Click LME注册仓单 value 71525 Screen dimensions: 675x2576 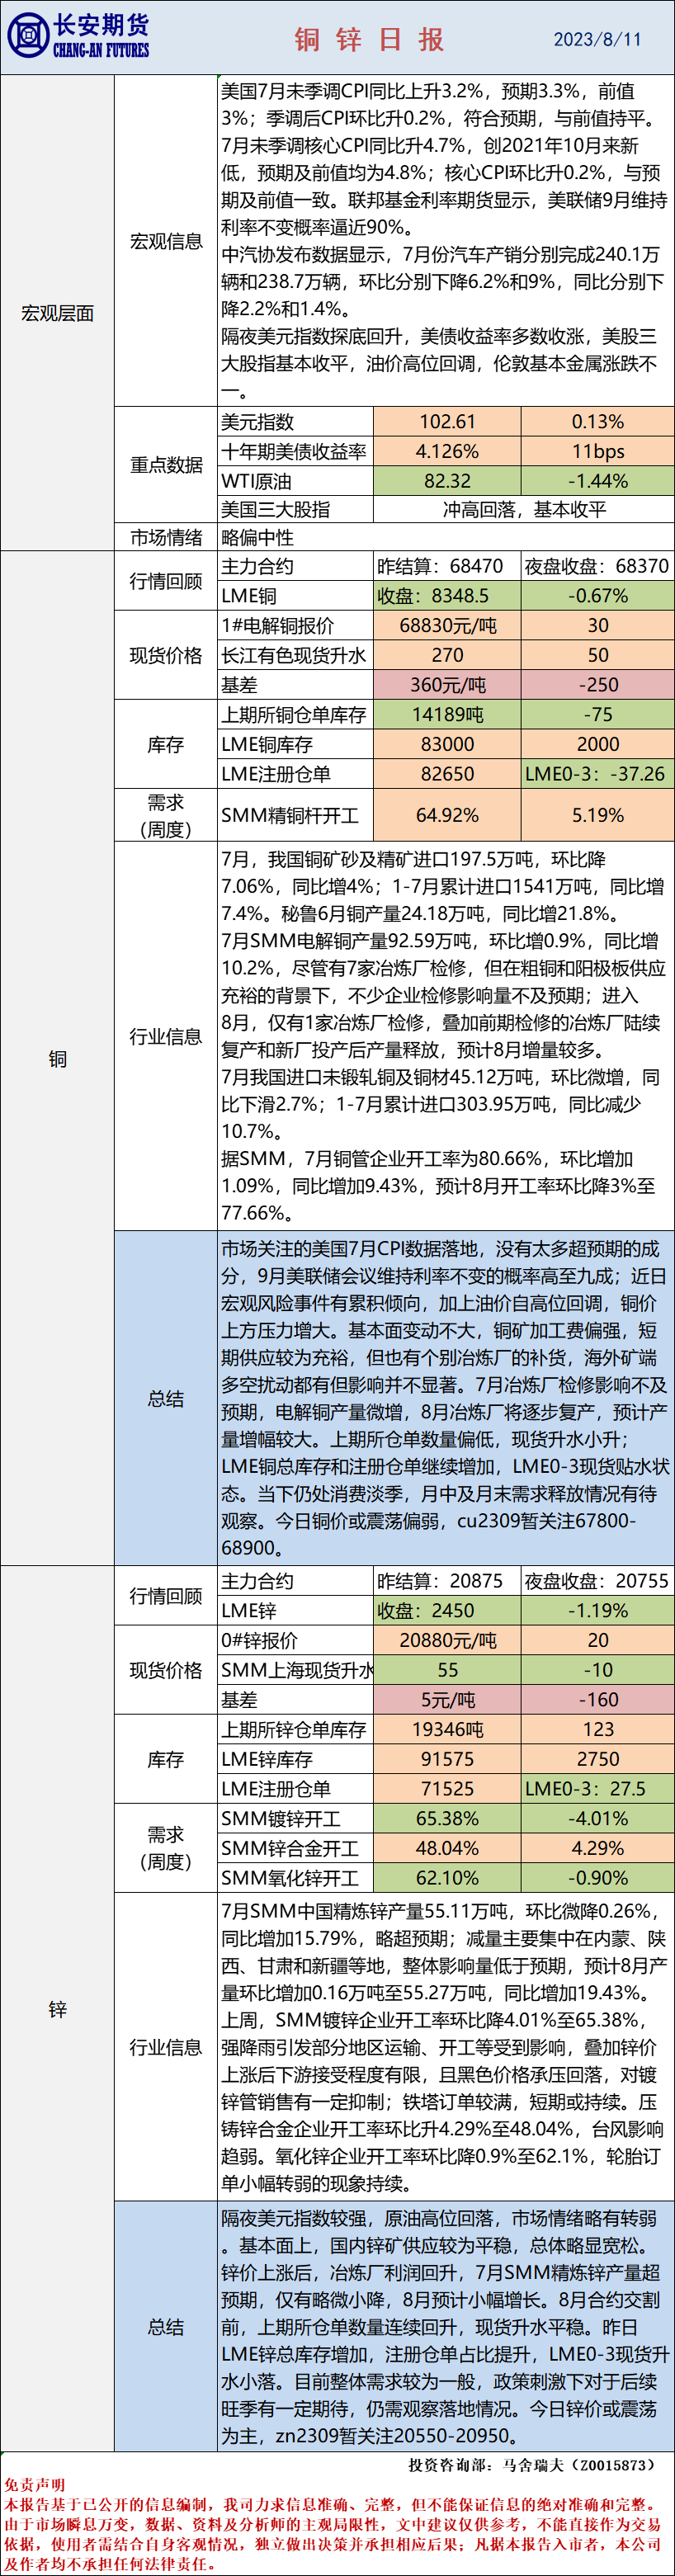tap(447, 1789)
